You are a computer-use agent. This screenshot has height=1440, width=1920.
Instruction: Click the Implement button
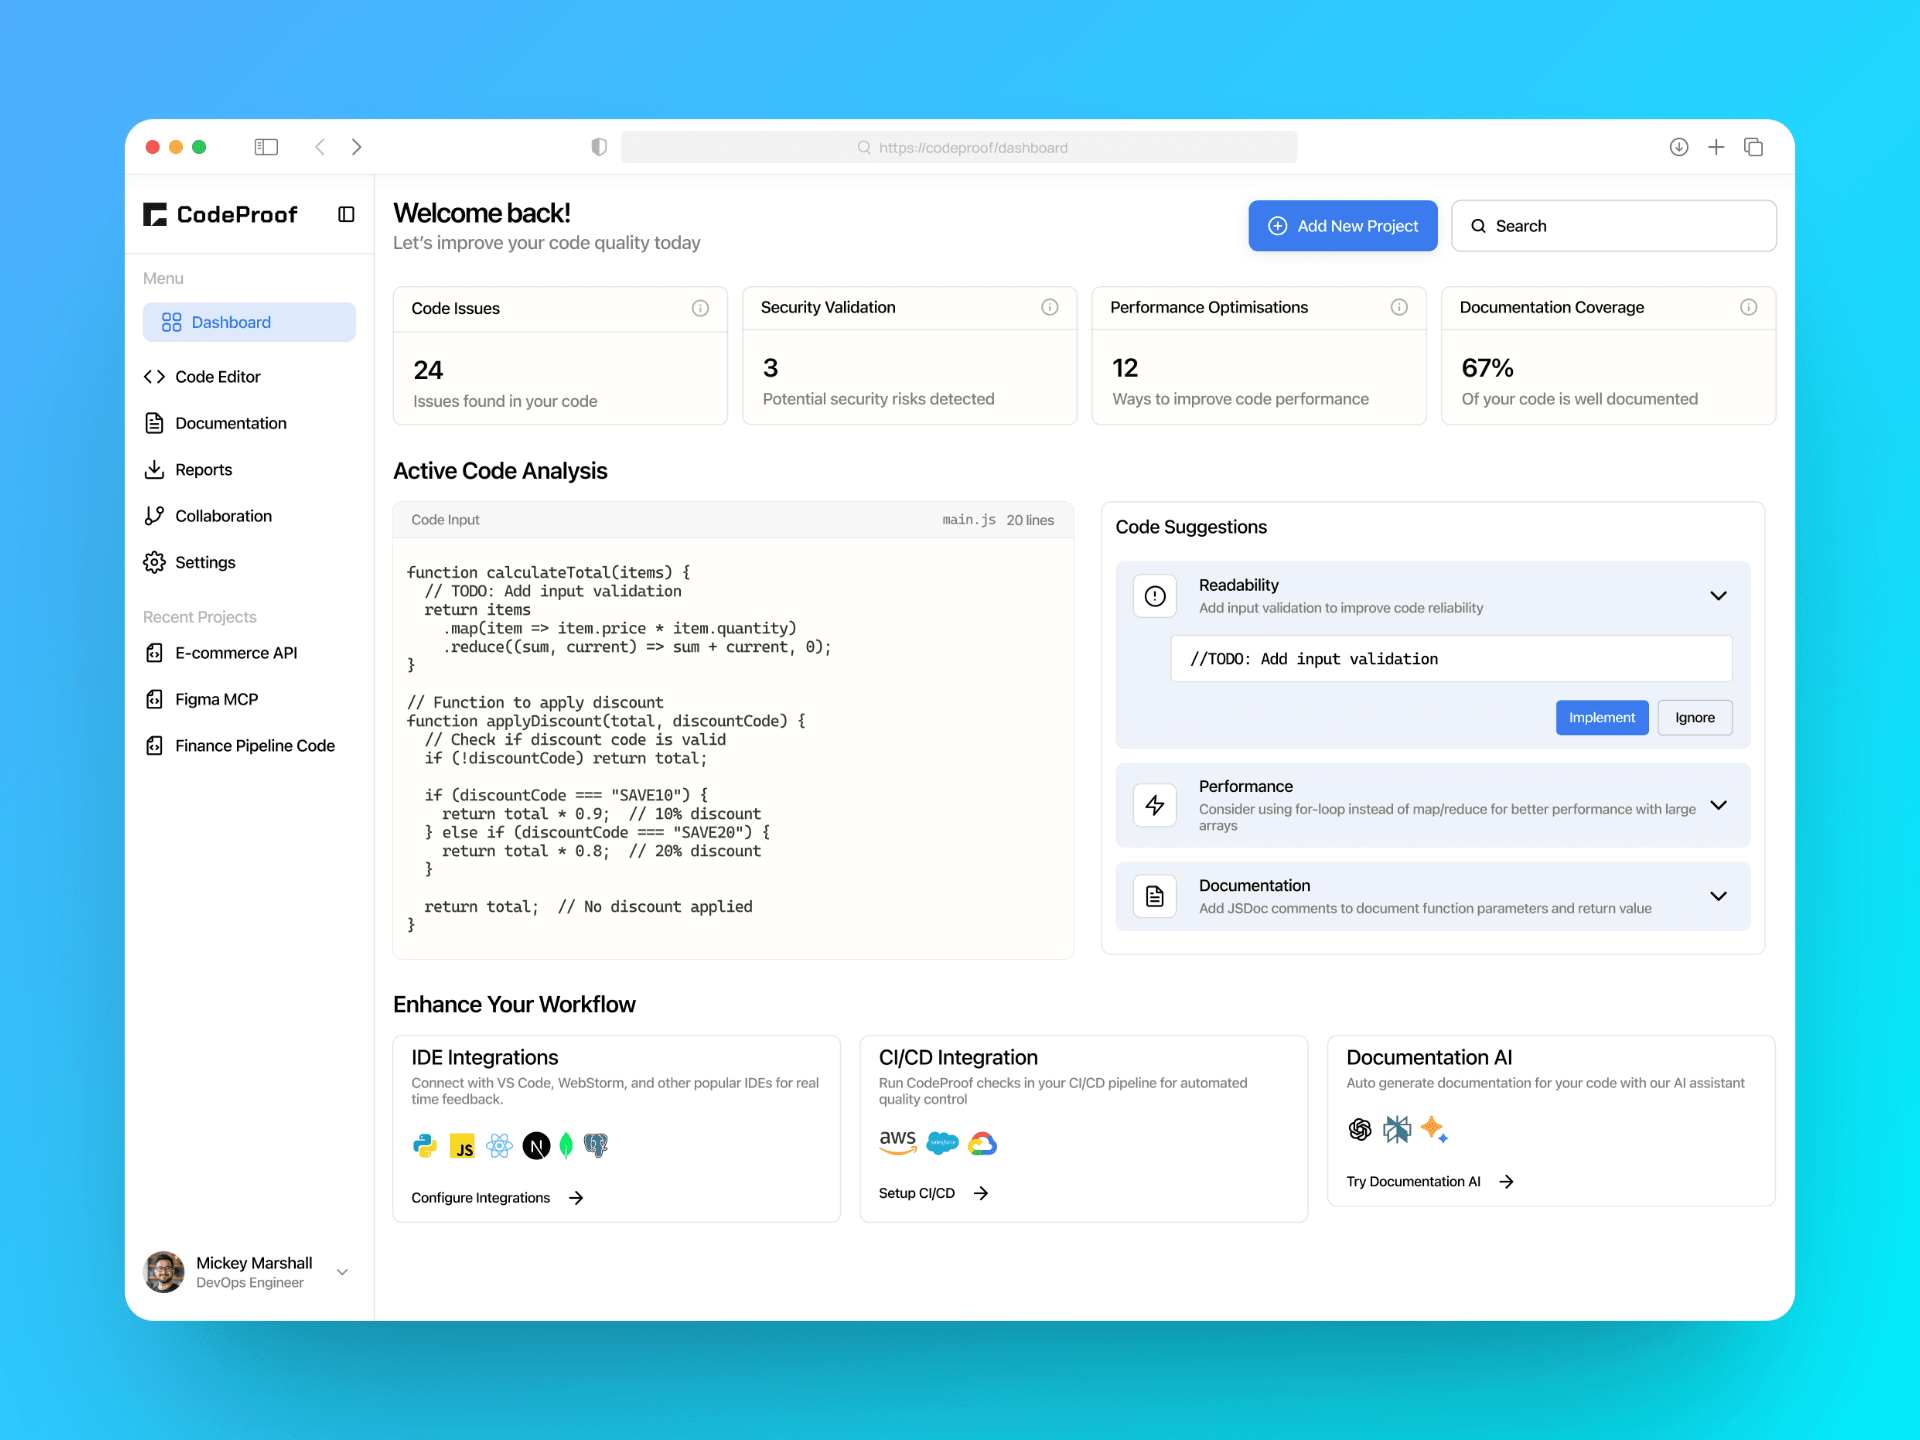[x=1601, y=718]
